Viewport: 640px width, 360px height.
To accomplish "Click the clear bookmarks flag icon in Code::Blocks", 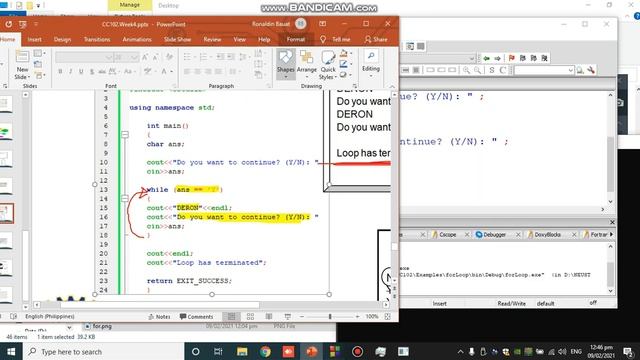I will point(544,58).
